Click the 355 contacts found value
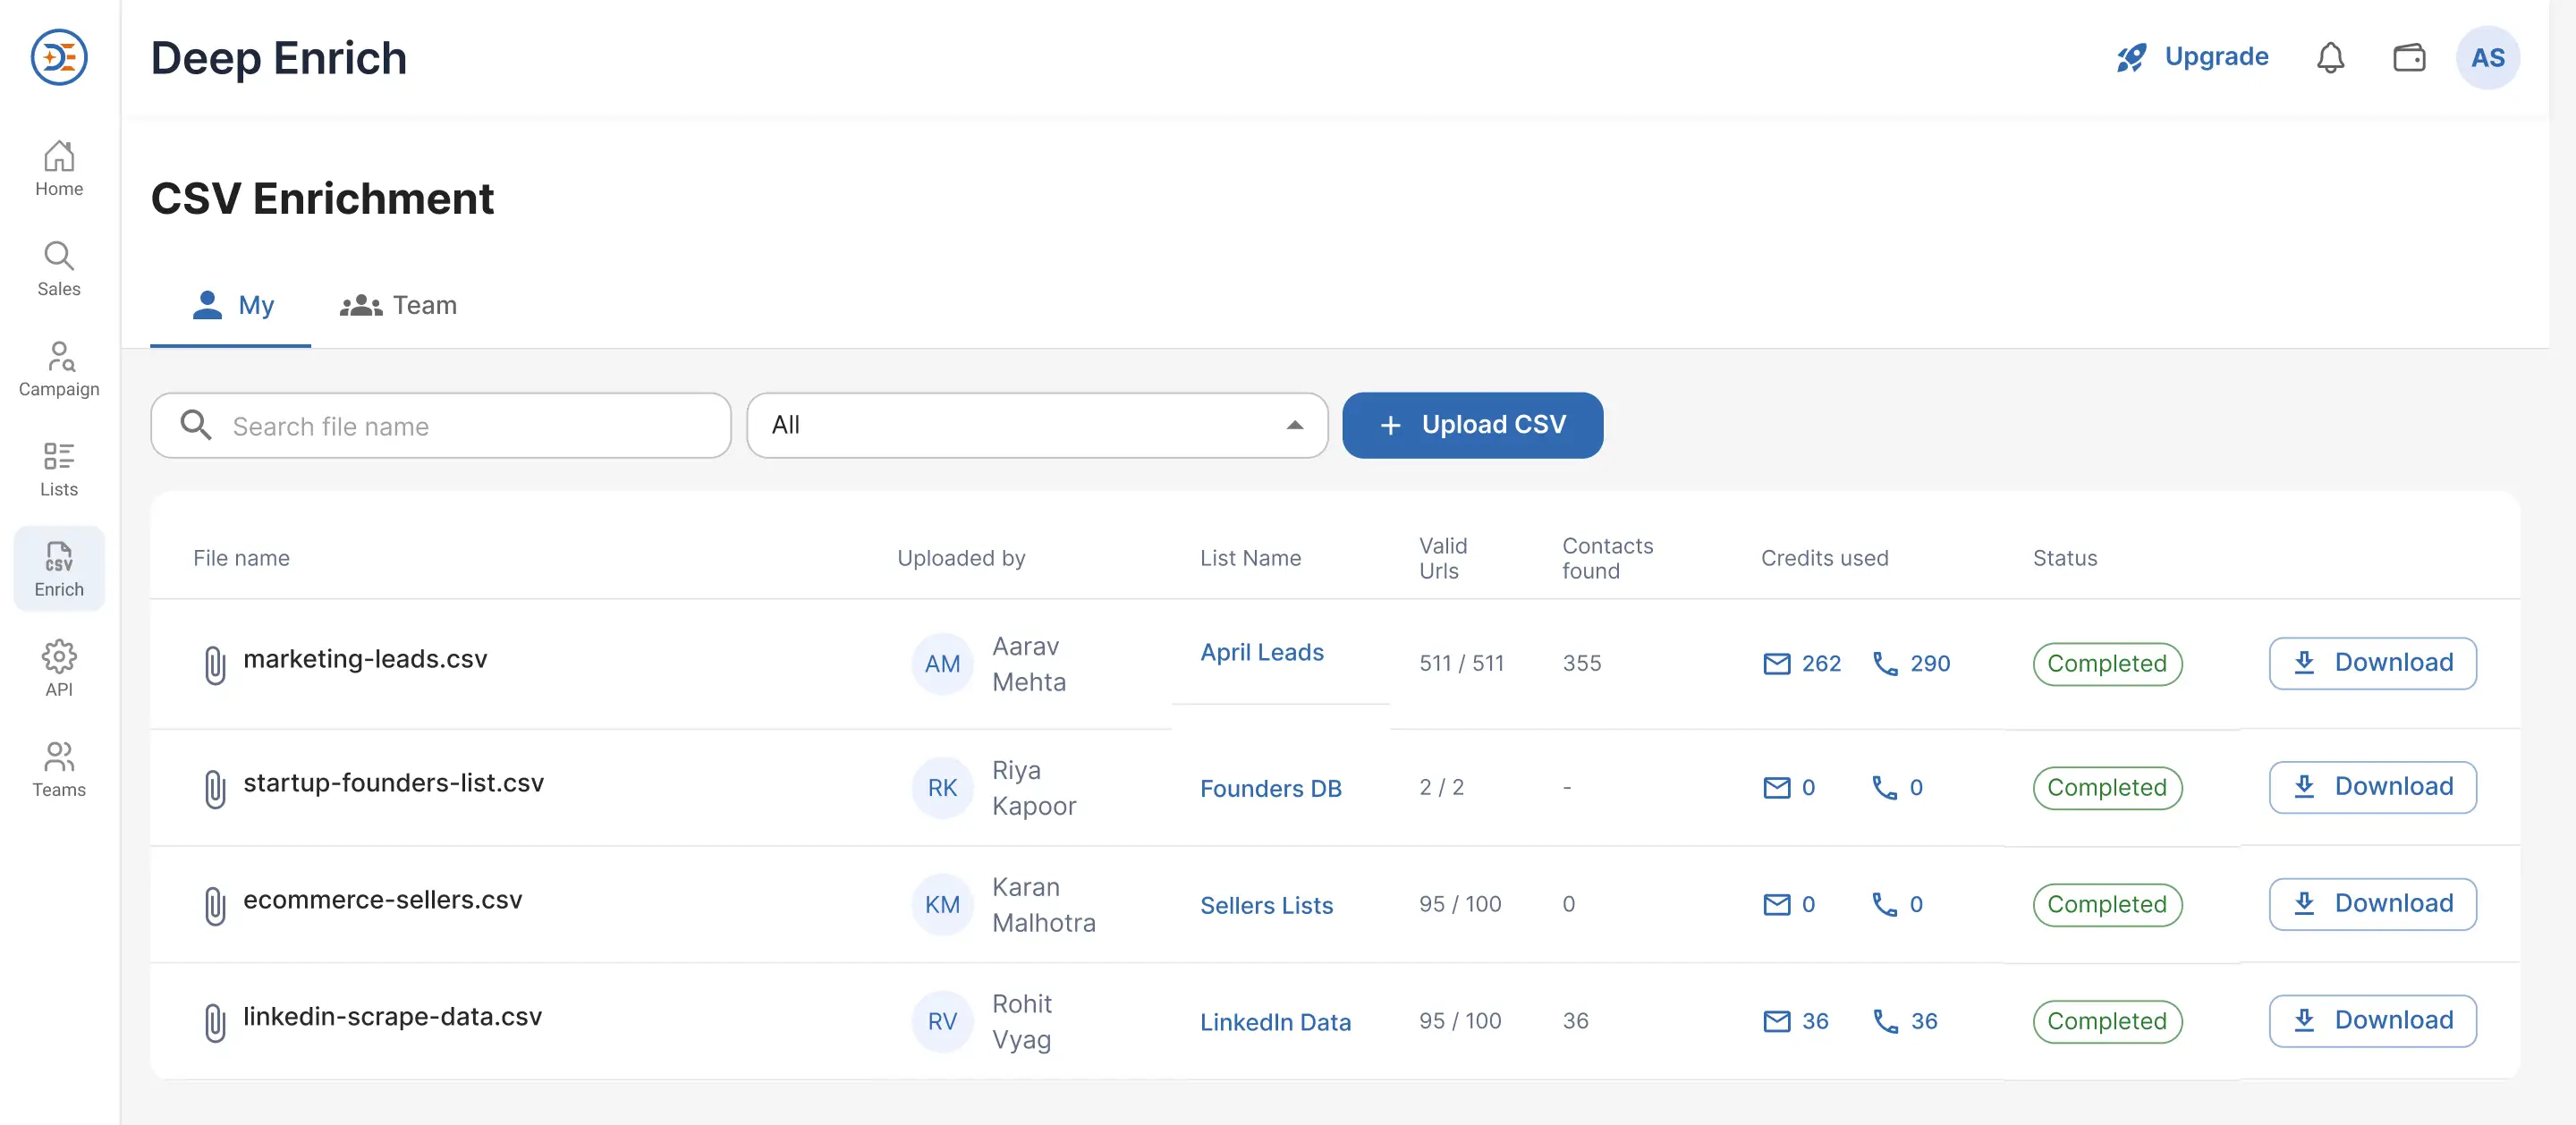Screen dimensions: 2576x1125 click(x=1581, y=663)
